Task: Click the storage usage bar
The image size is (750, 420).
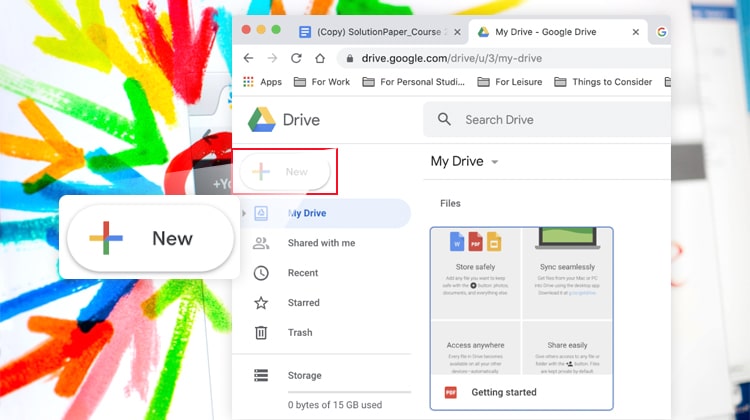Action: click(x=349, y=392)
